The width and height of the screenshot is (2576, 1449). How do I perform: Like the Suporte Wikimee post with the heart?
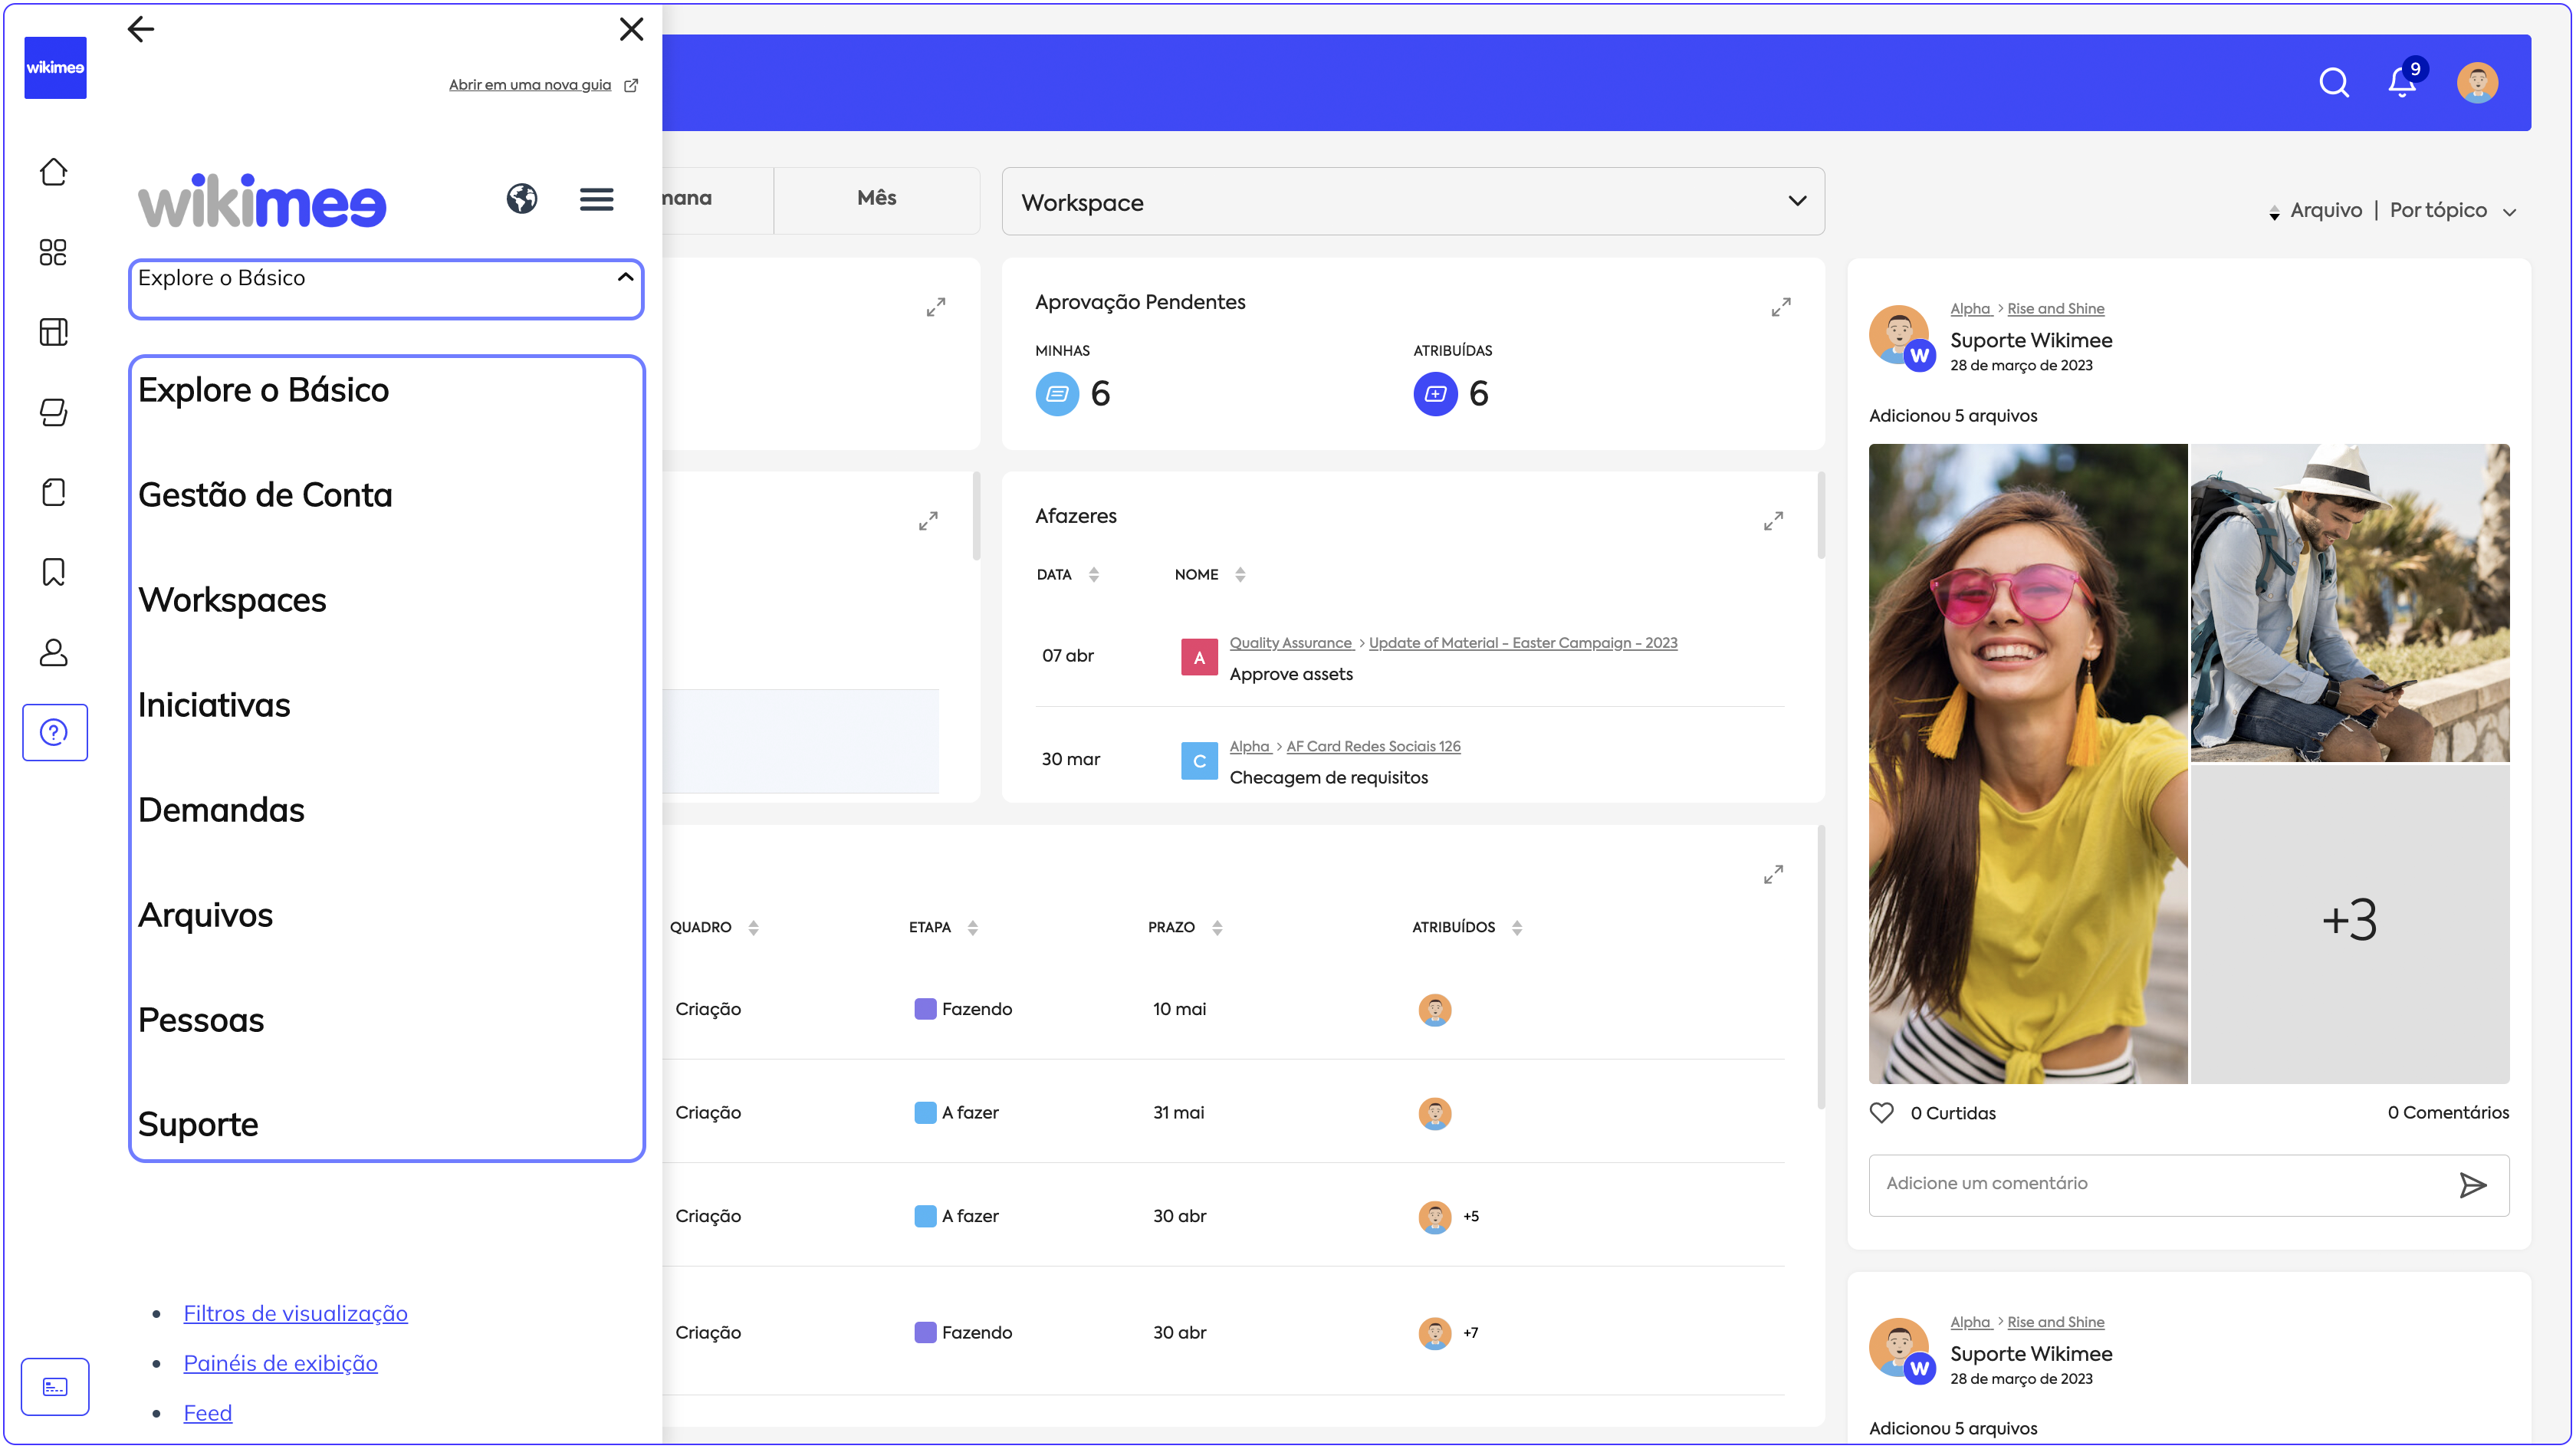click(1881, 1112)
